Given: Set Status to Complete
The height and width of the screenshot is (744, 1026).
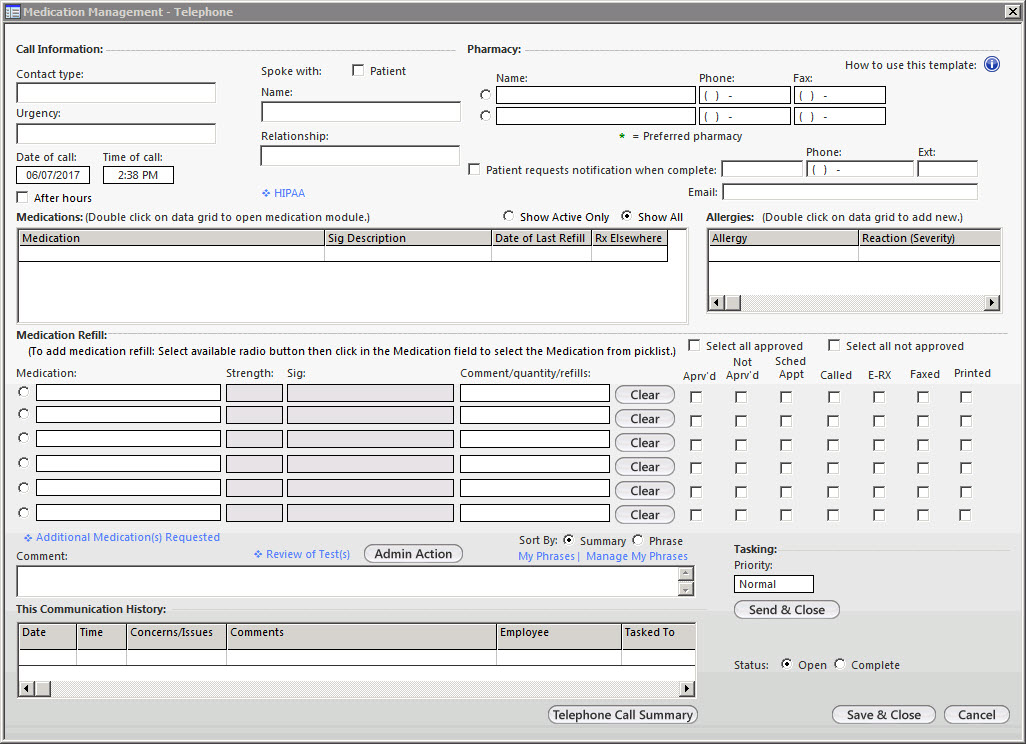Looking at the screenshot, I should 840,664.
